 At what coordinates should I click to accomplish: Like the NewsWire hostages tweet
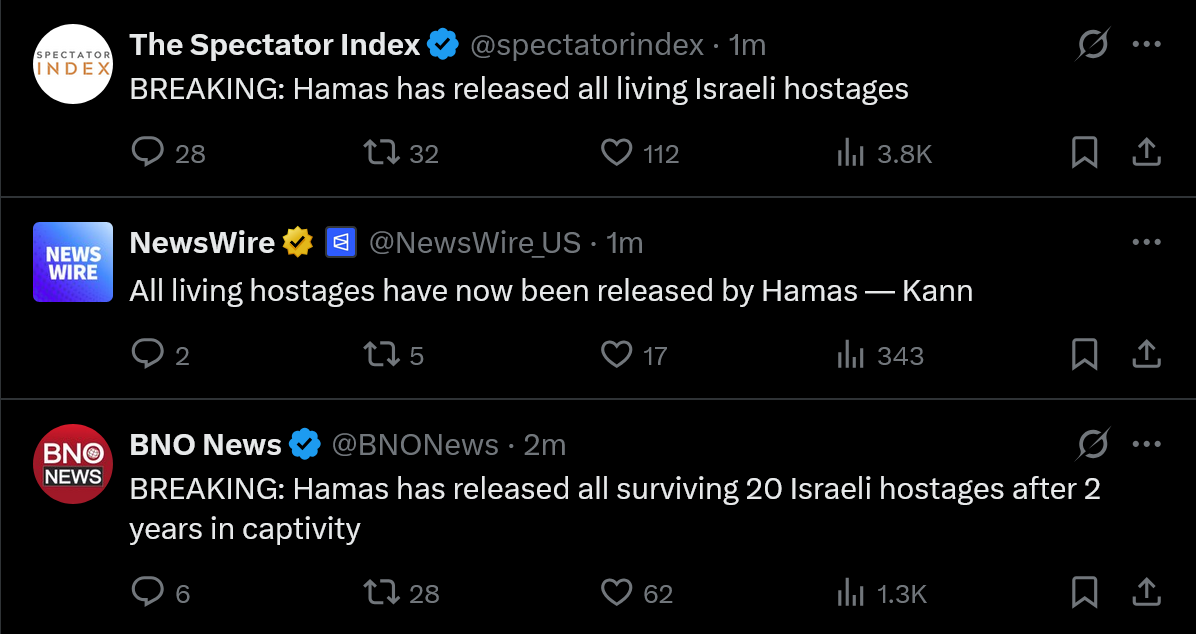617,355
